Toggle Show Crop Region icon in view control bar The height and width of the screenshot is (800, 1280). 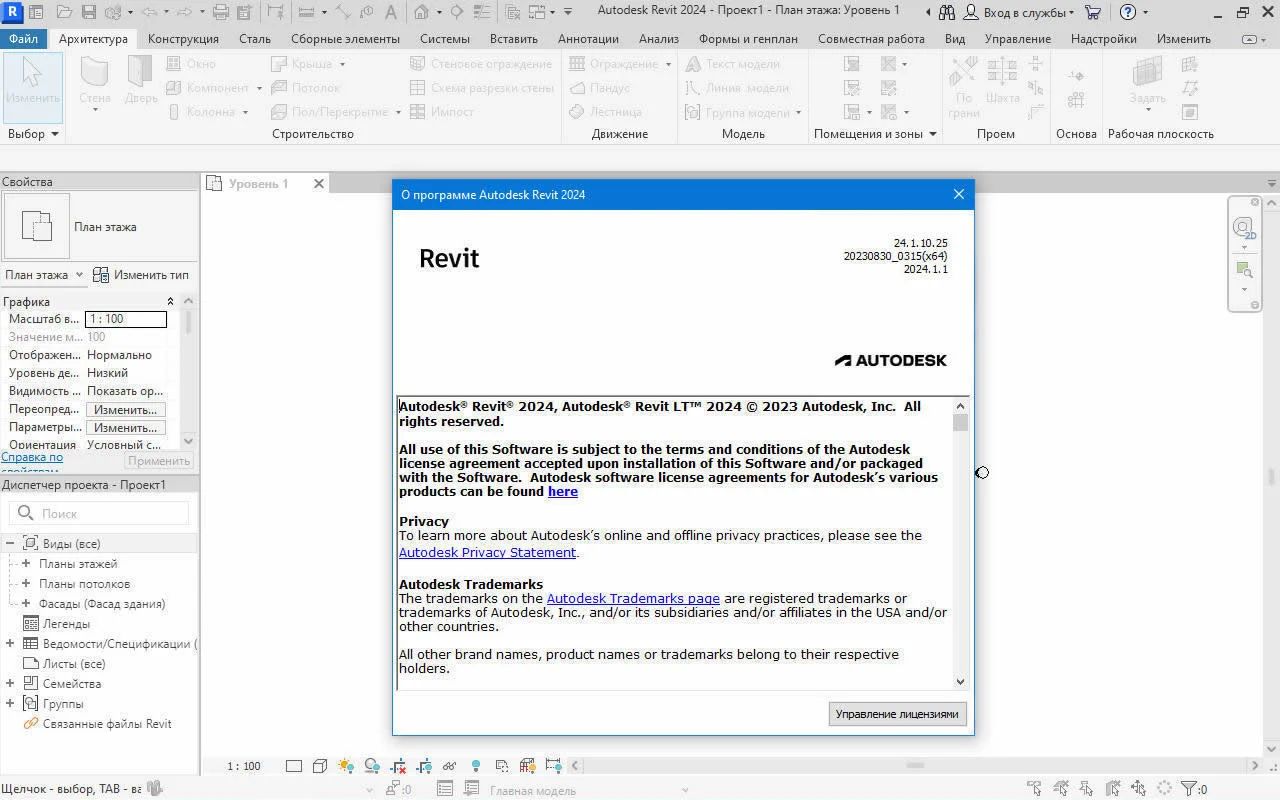point(424,766)
